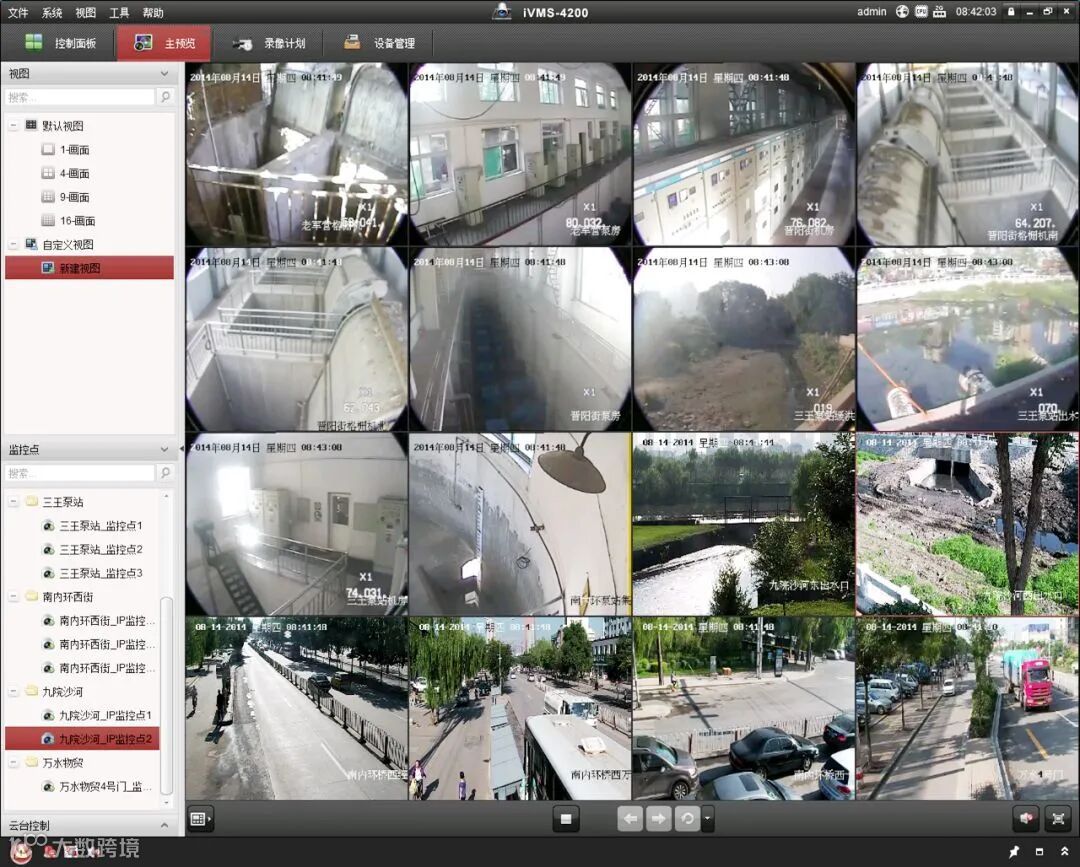Collapse the 万水物贸 group
This screenshot has width=1080, height=867.
[13, 762]
